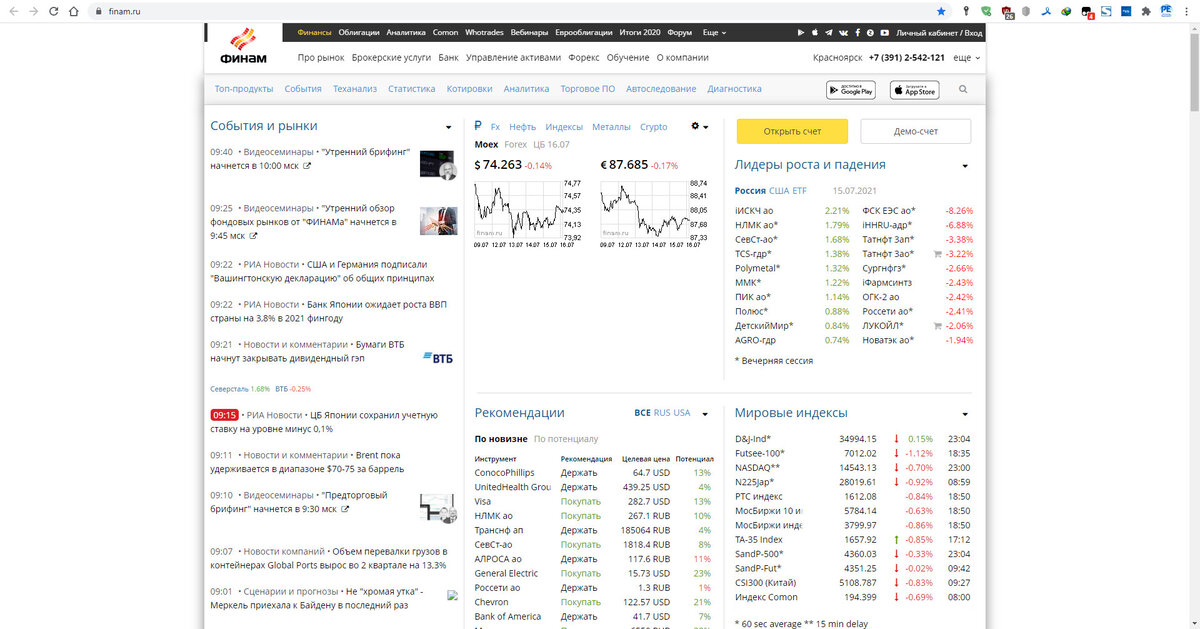Expand the События и рынки dropdown caret
The image size is (1200, 629).
pyautogui.click(x=448, y=127)
